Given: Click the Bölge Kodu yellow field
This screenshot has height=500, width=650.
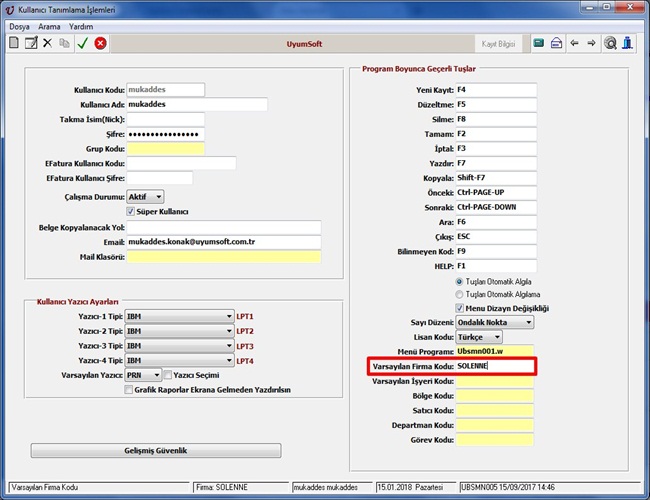Looking at the screenshot, I should click(495, 396).
